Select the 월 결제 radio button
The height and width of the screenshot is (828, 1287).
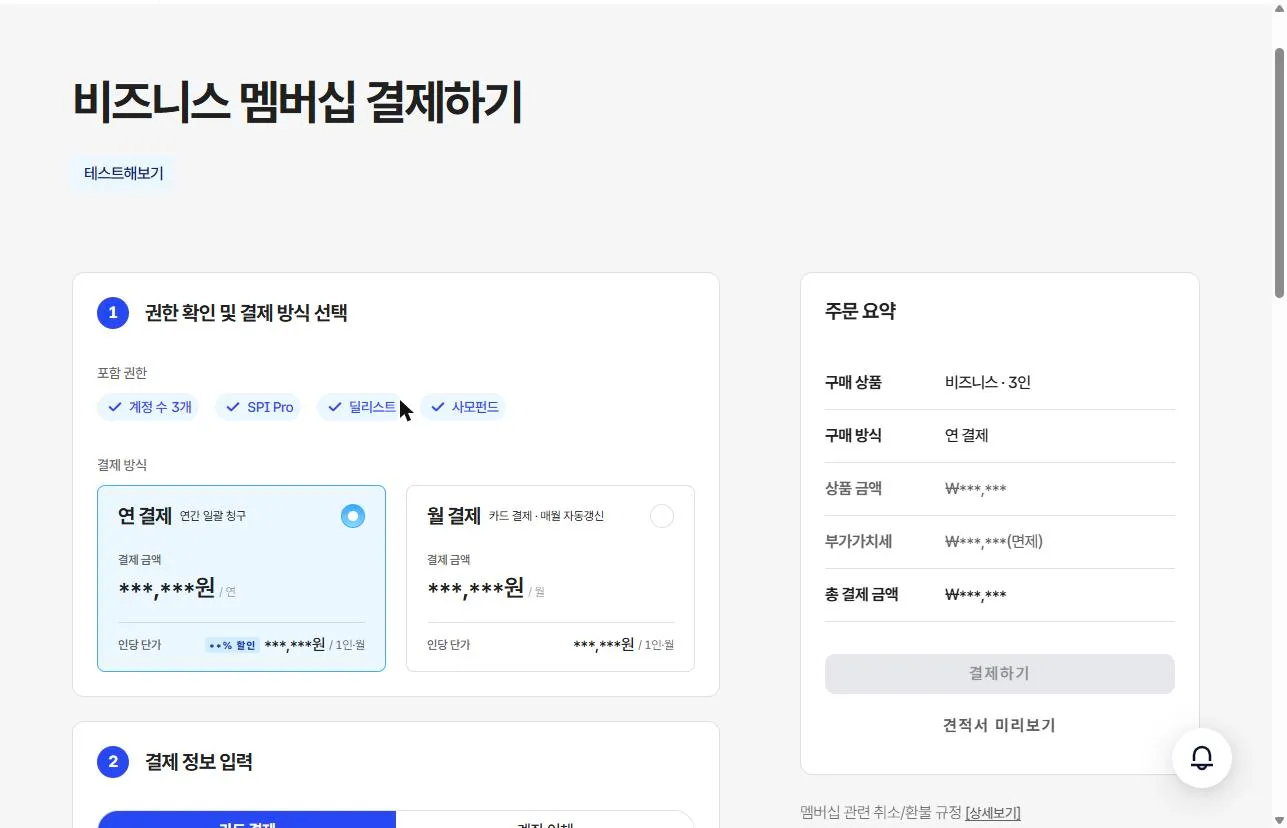click(x=662, y=516)
